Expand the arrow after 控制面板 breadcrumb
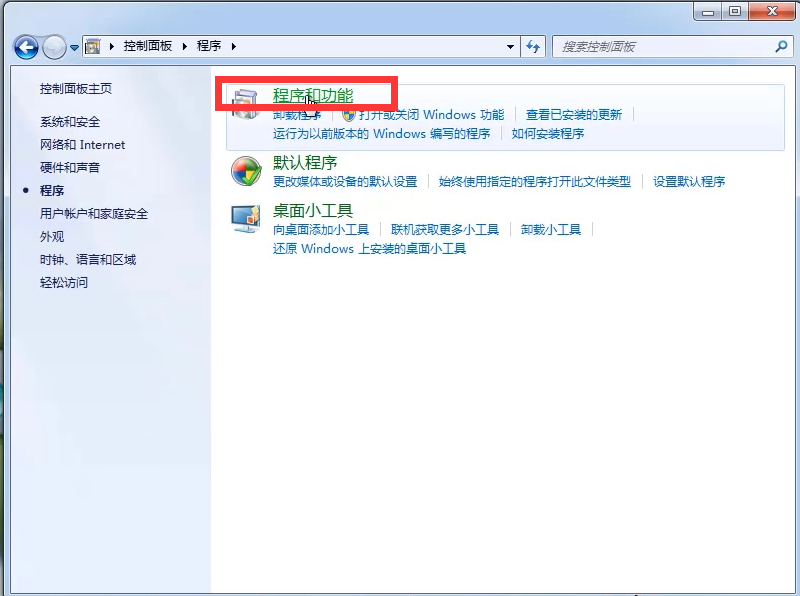The width and height of the screenshot is (800, 596). point(185,46)
